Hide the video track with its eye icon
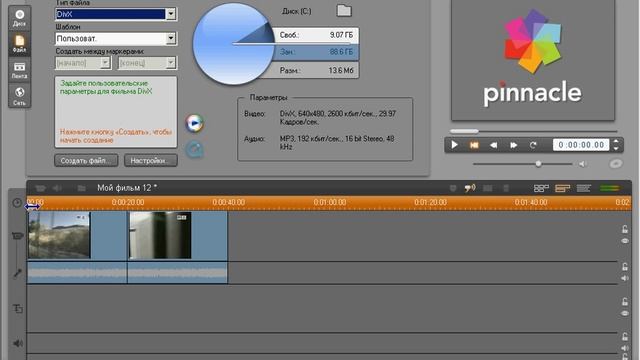This screenshot has height=360, width=640. [x=625, y=241]
